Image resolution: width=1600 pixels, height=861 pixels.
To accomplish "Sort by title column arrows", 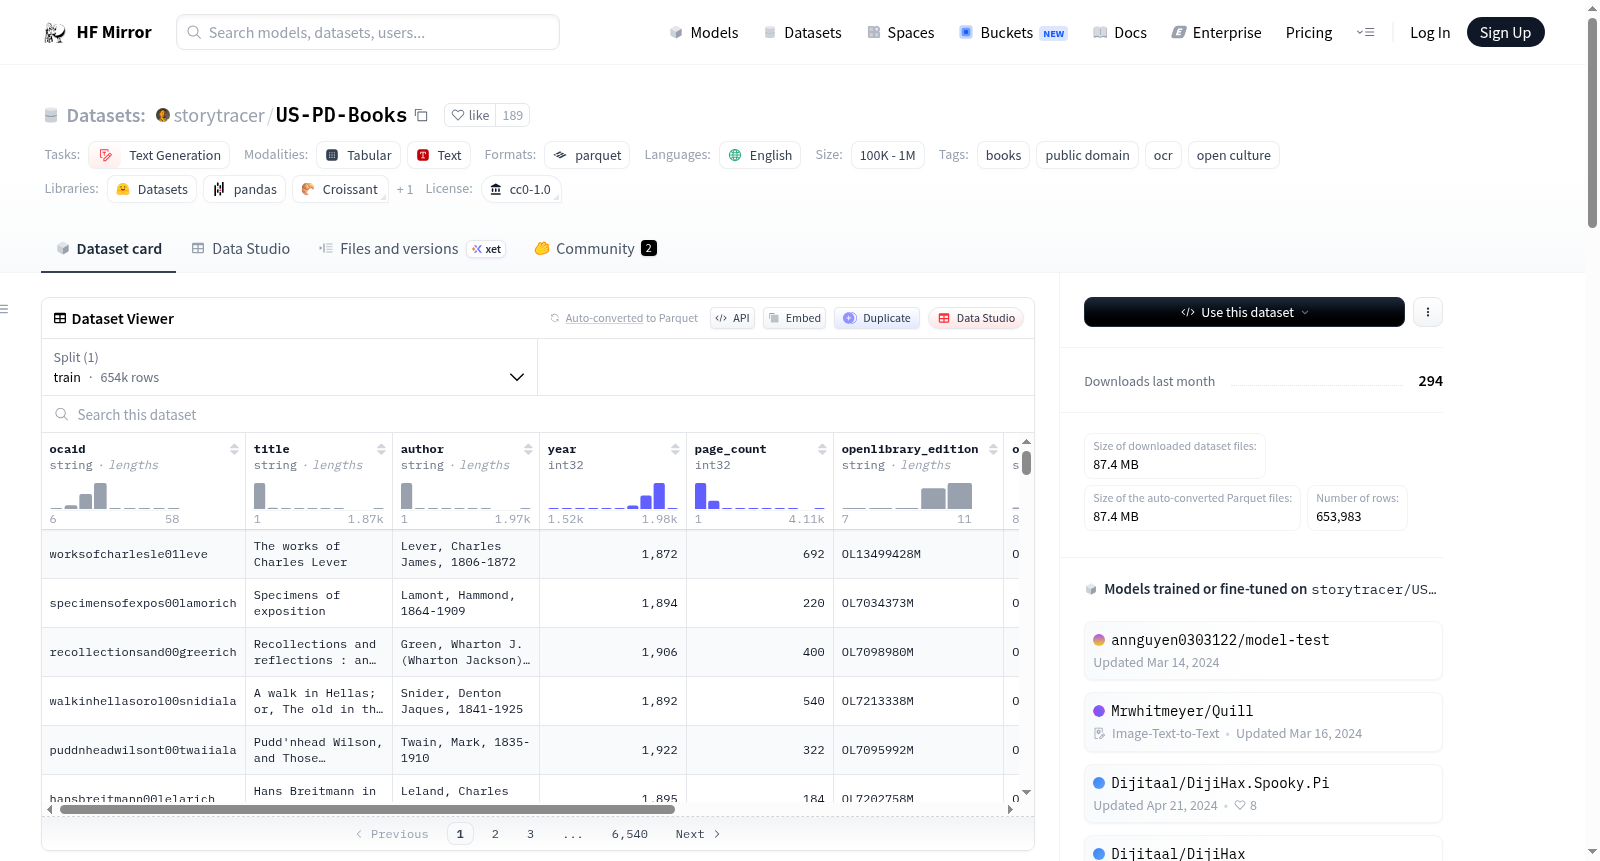I will [x=381, y=449].
